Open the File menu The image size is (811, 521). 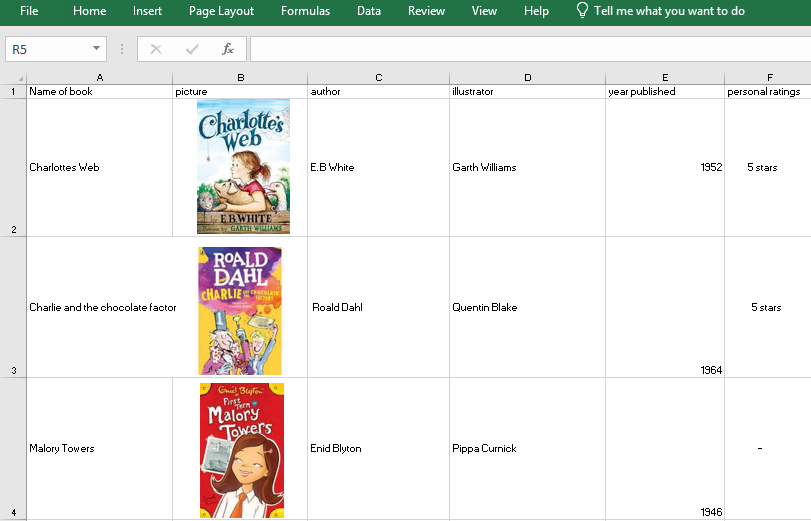coord(29,11)
